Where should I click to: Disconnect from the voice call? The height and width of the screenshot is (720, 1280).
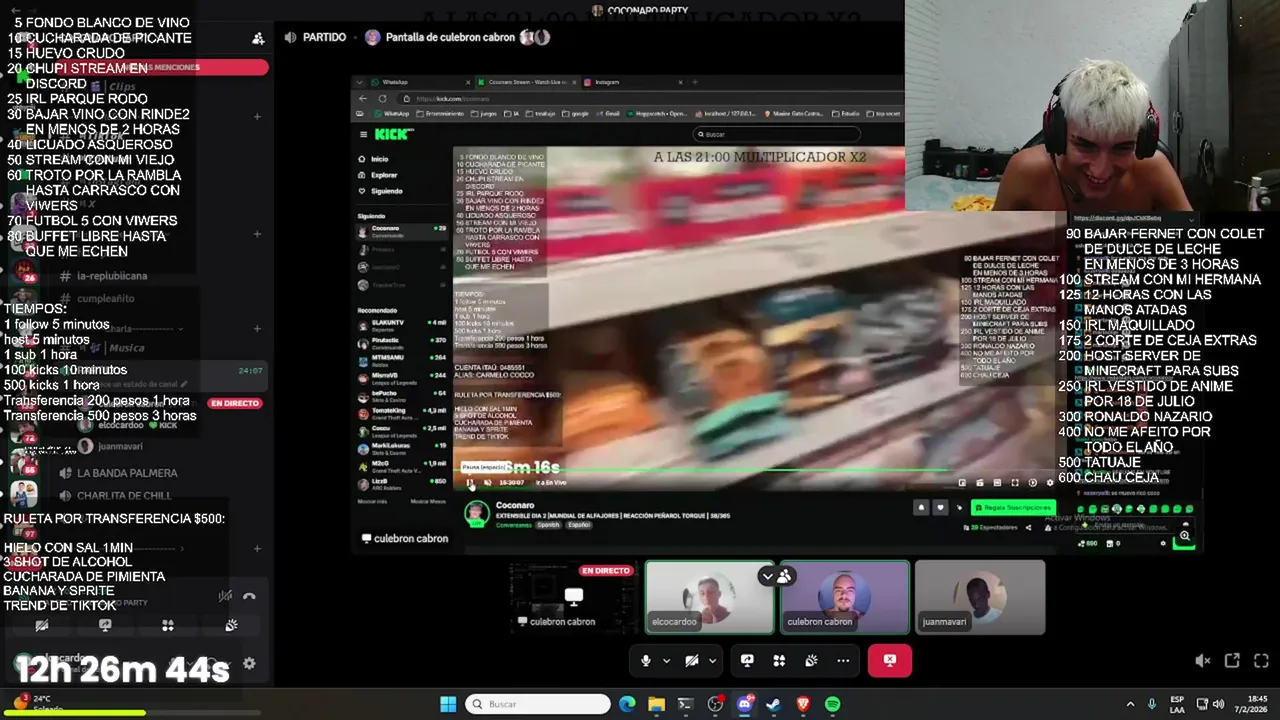(890, 661)
